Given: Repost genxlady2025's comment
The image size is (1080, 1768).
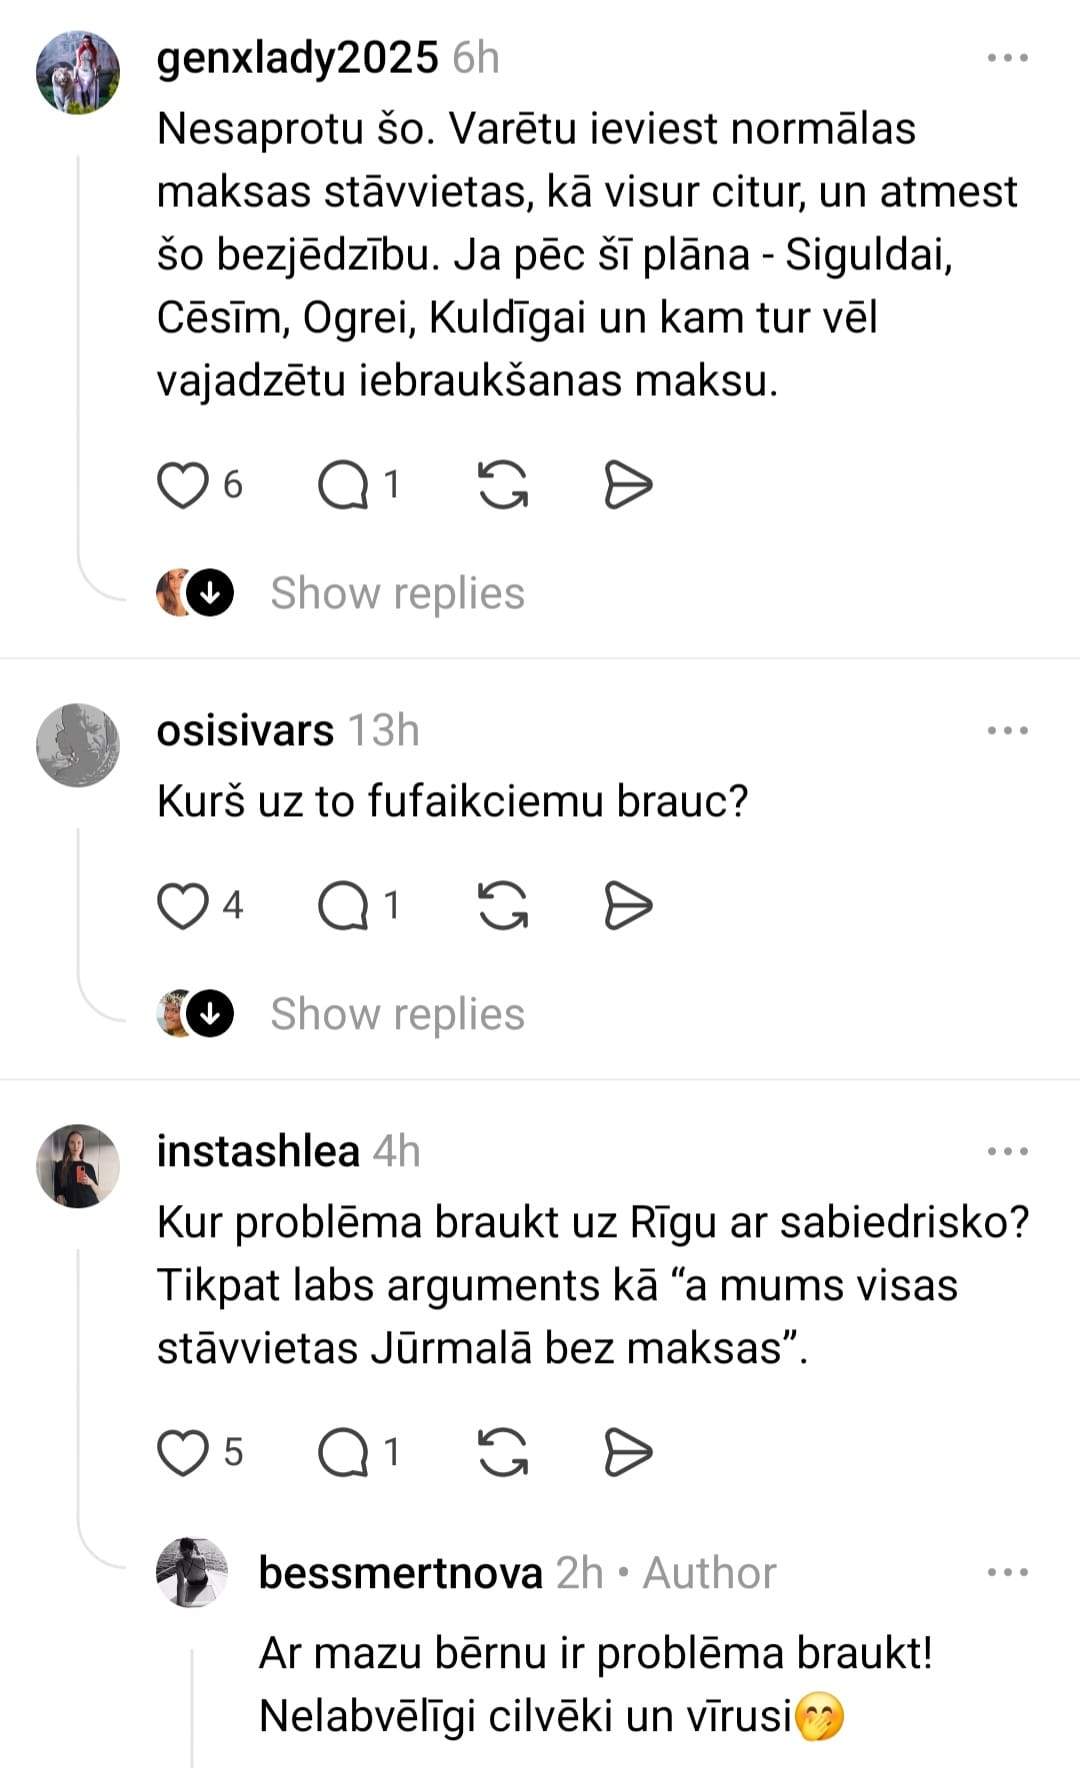Looking at the screenshot, I should click(x=503, y=486).
